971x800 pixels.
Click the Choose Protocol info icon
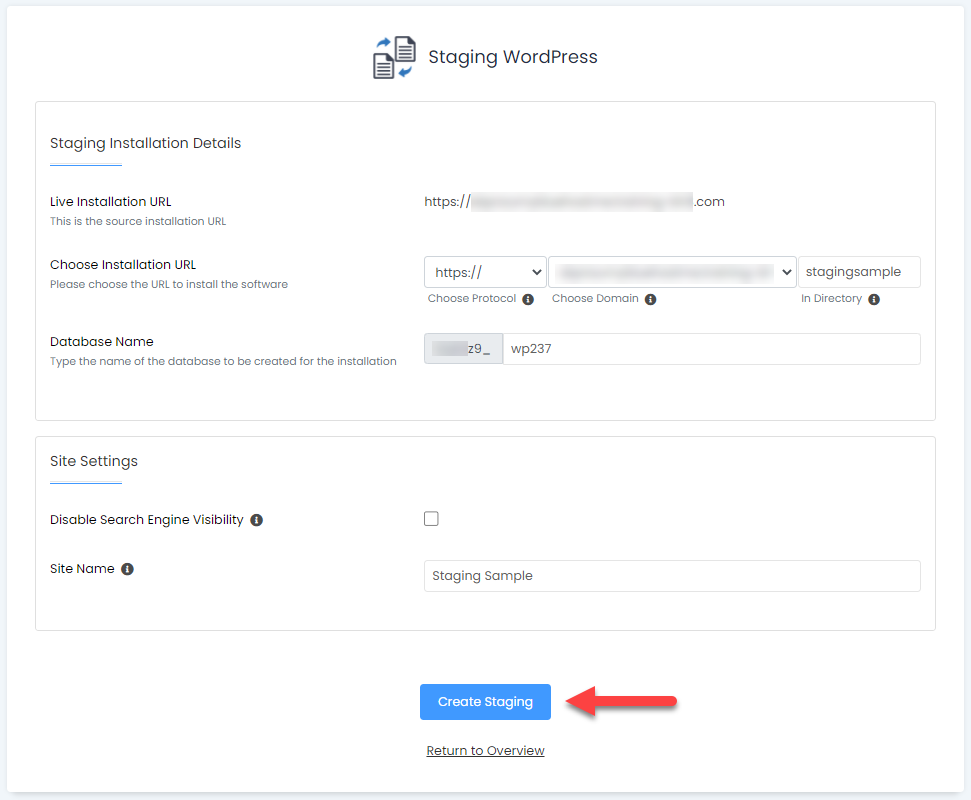[x=529, y=298]
